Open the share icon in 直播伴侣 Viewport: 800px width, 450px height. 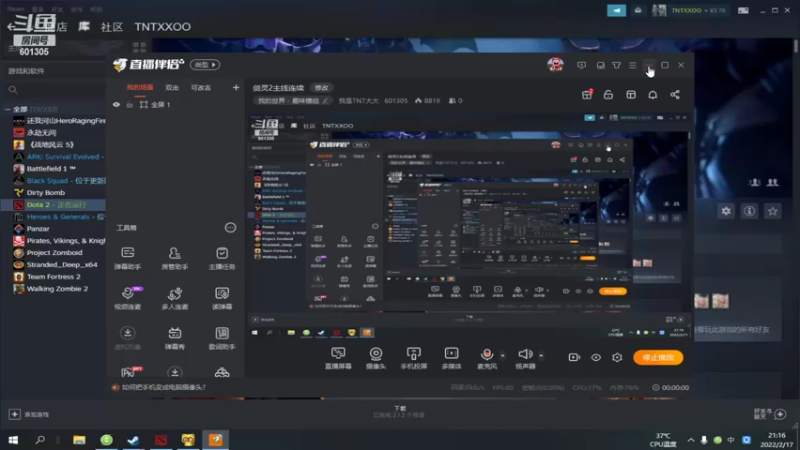point(674,94)
